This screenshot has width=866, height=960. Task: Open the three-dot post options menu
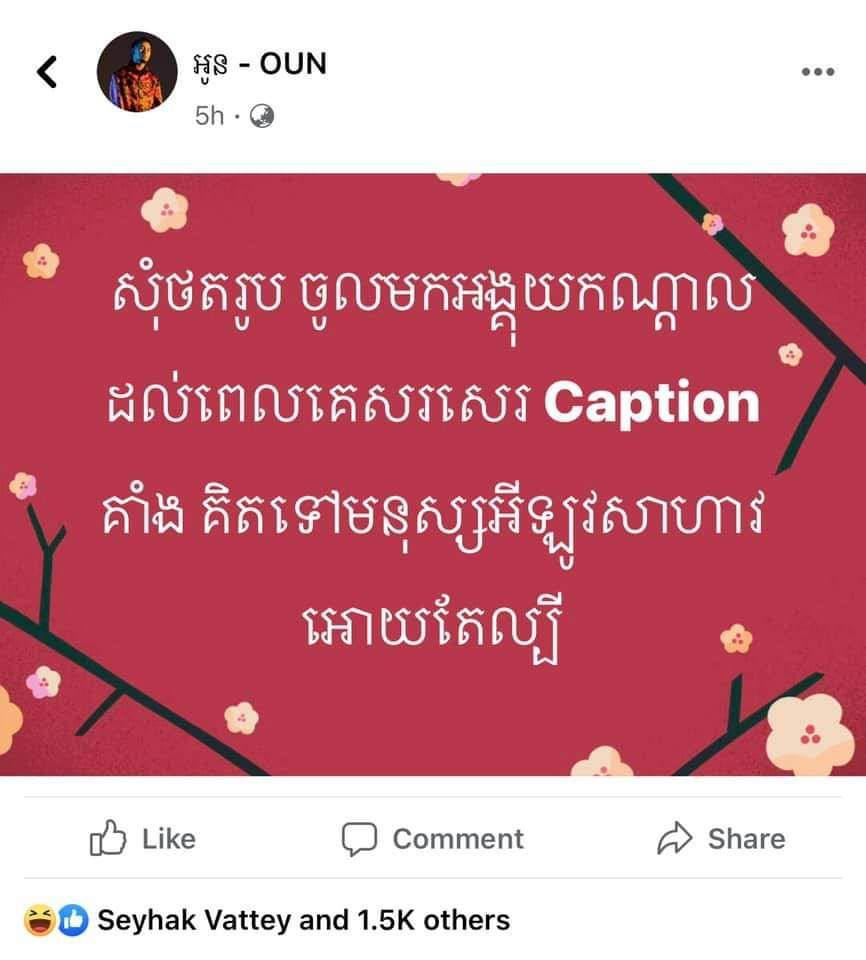[818, 72]
